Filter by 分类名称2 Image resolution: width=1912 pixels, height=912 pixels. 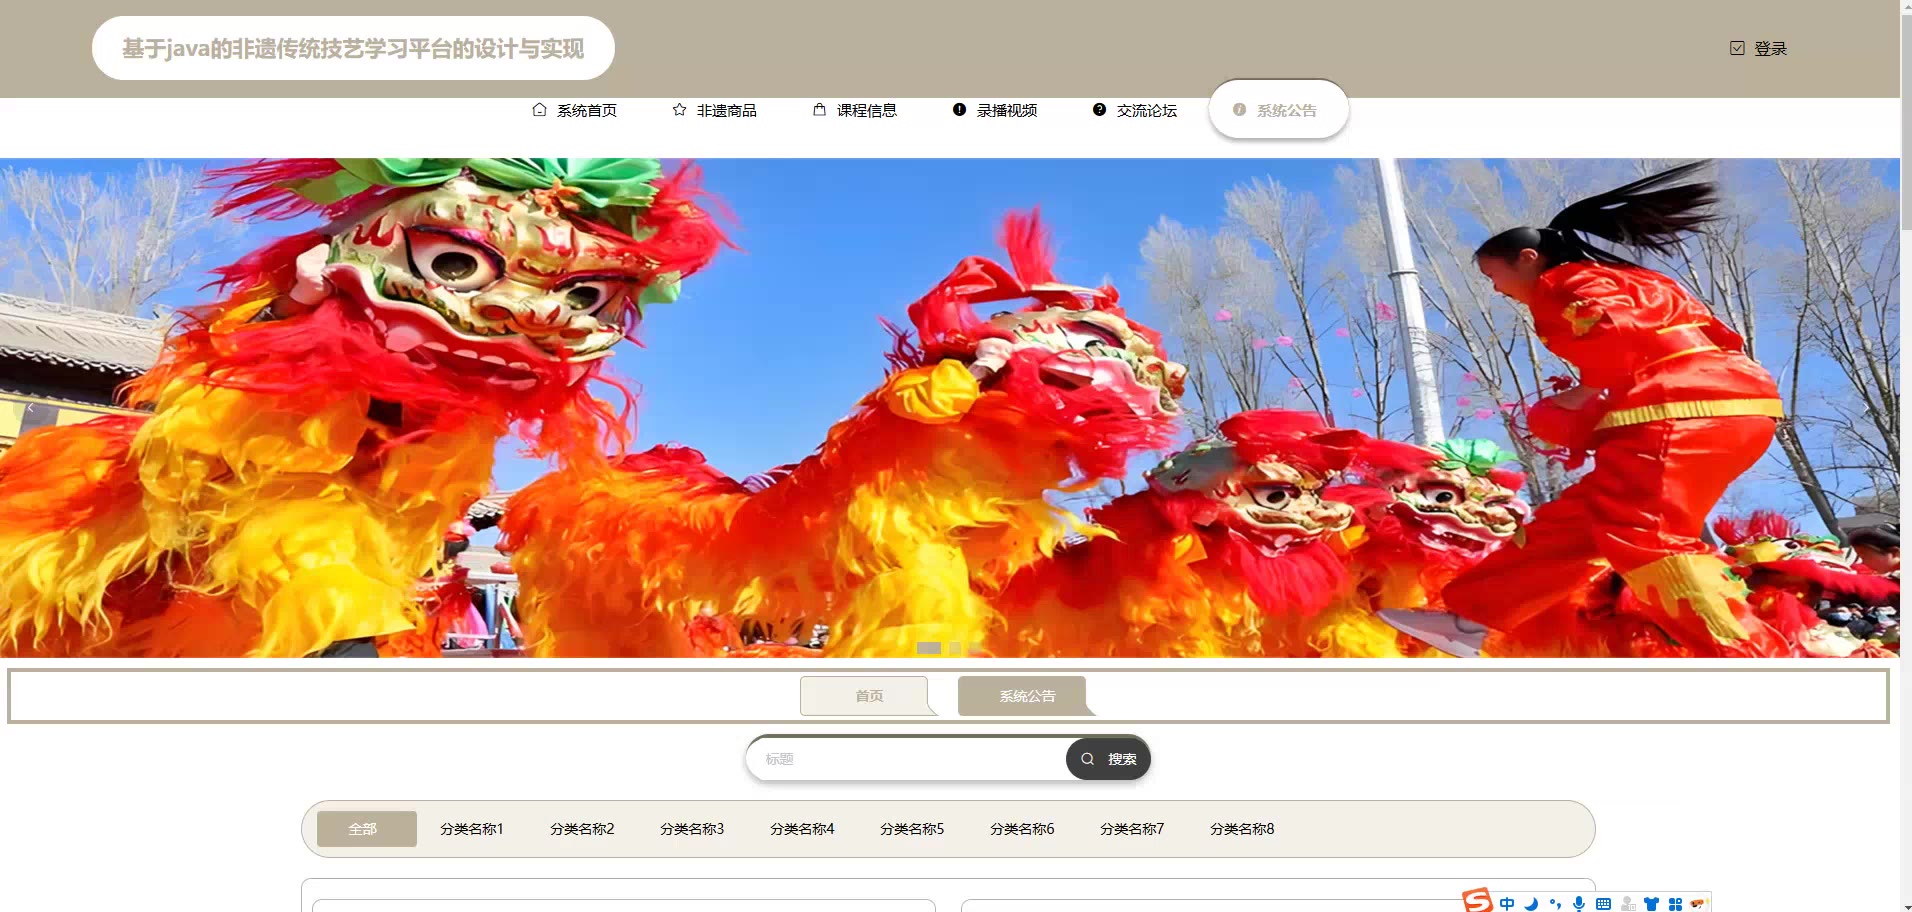582,829
